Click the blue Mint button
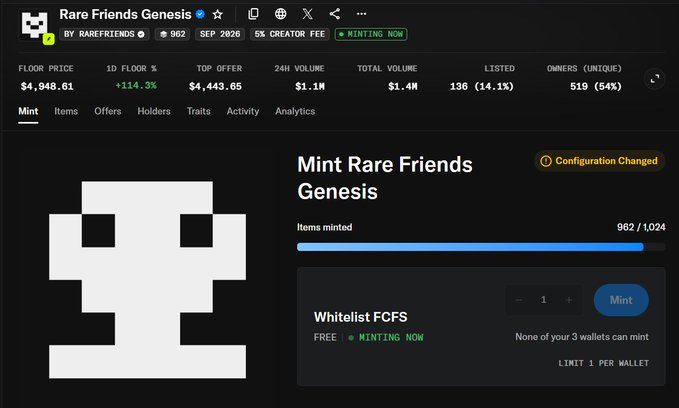 (x=621, y=300)
